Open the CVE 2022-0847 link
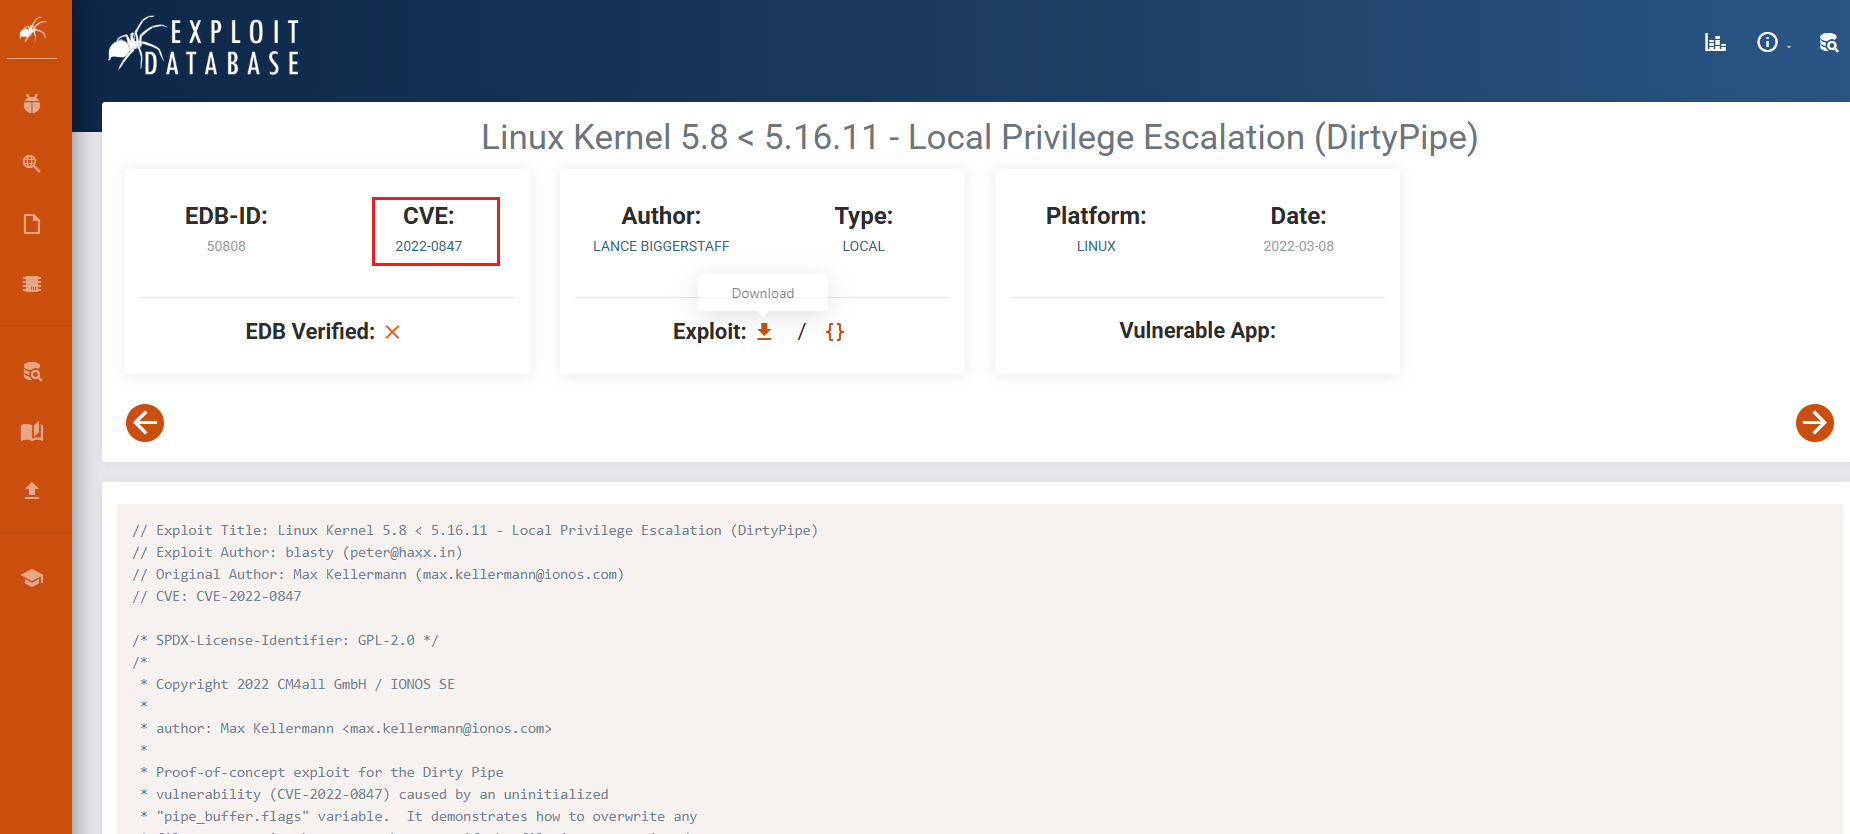This screenshot has height=834, width=1850. click(x=428, y=246)
